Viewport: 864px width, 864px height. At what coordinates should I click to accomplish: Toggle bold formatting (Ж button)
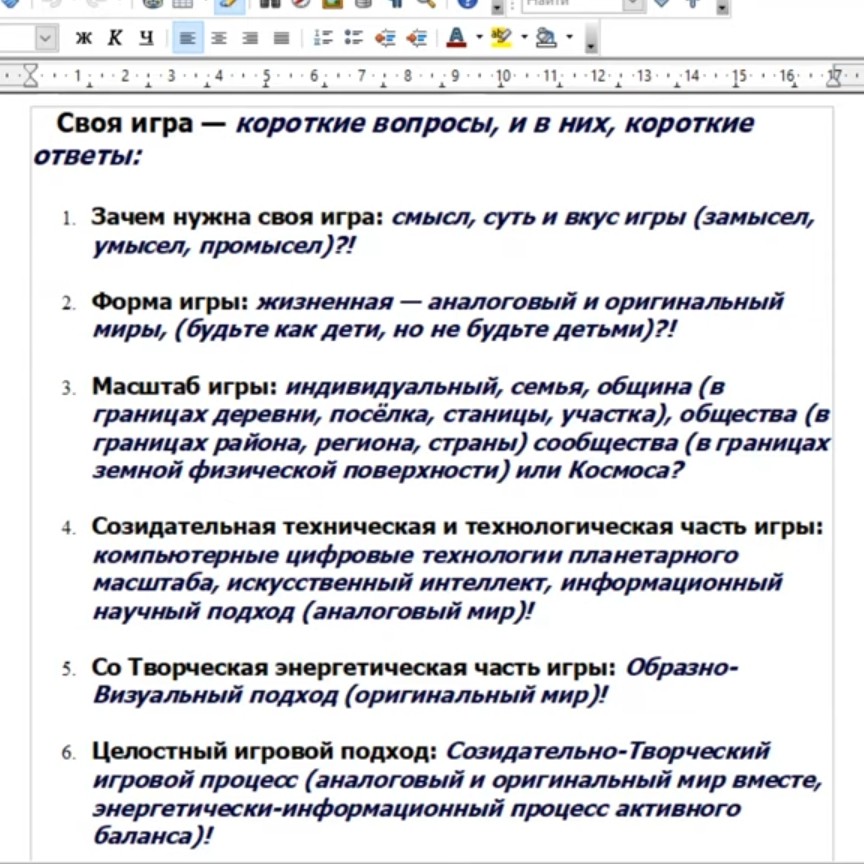[x=84, y=37]
